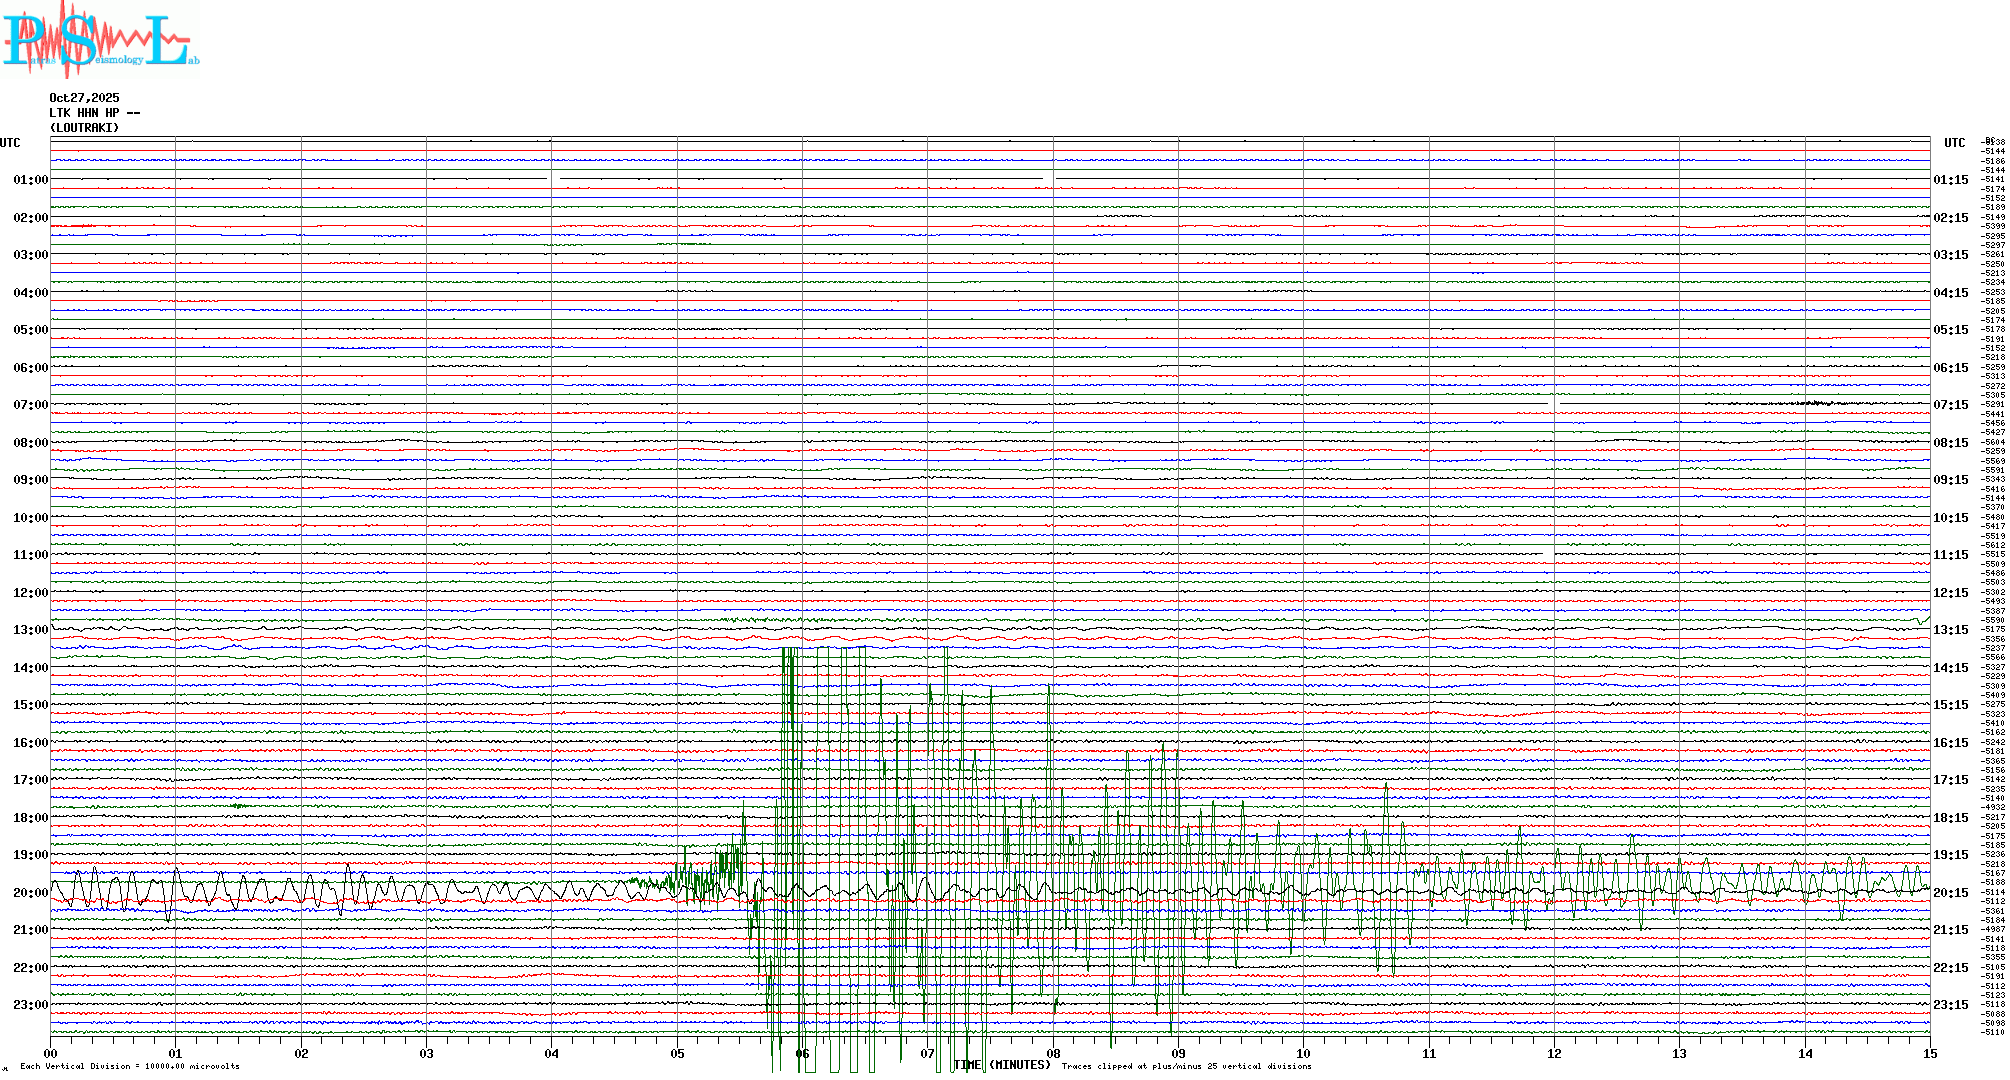Click the 20:00 hour label on left
The height and width of the screenshot is (1080, 2010).
coord(30,893)
